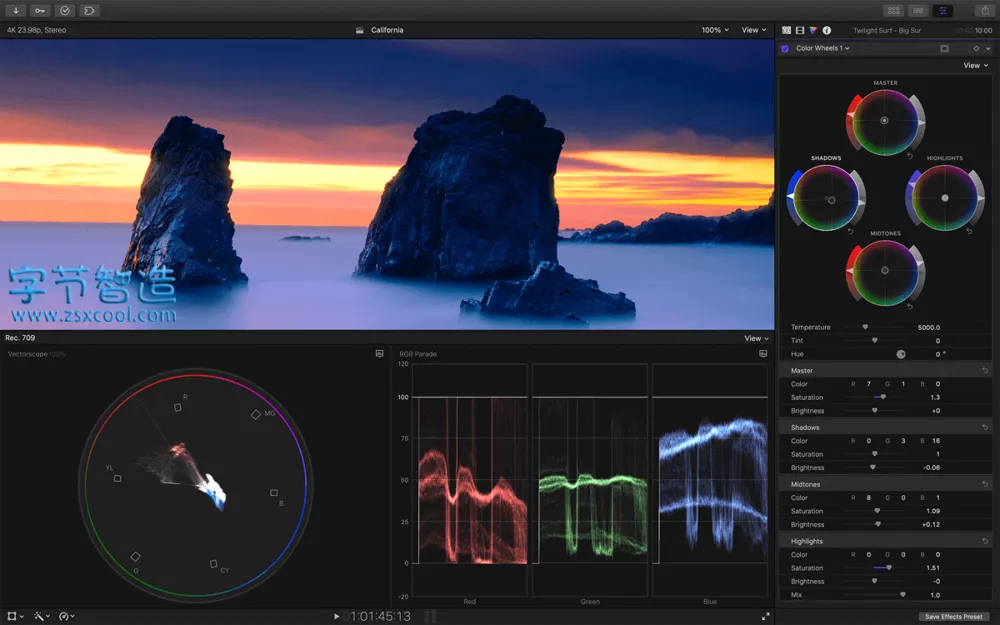The width and height of the screenshot is (1000, 625).
Task: Open the scopes View dropdown menu
Action: [756, 338]
